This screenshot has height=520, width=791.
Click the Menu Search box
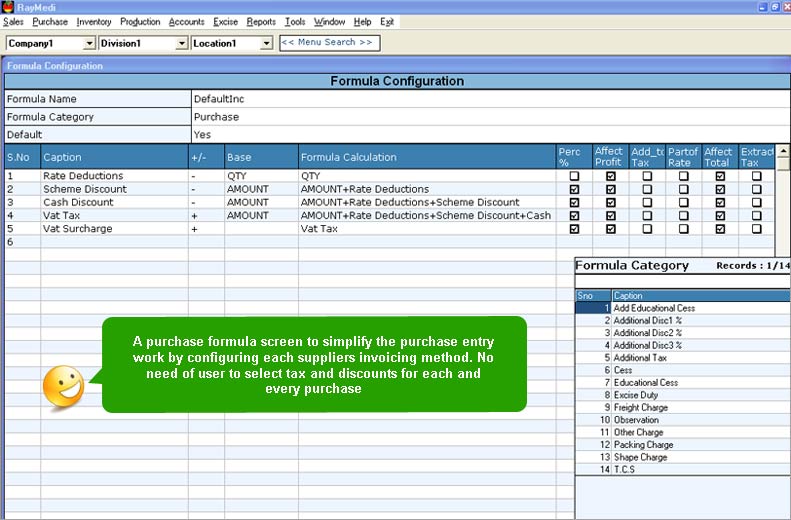coord(329,43)
